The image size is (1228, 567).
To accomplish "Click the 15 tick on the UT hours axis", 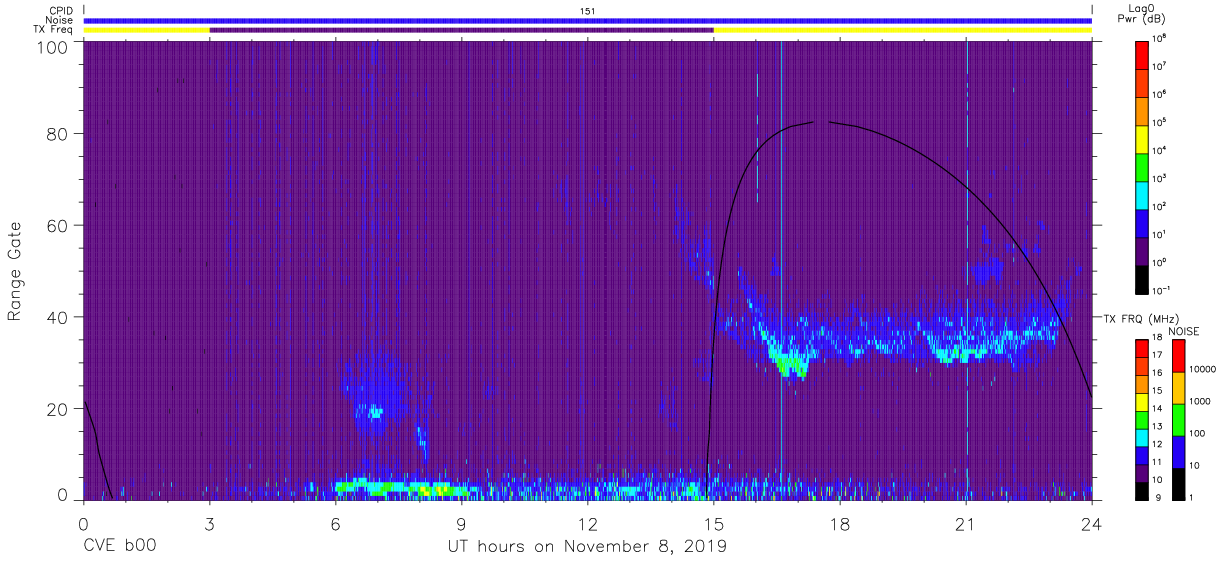I will tap(714, 522).
